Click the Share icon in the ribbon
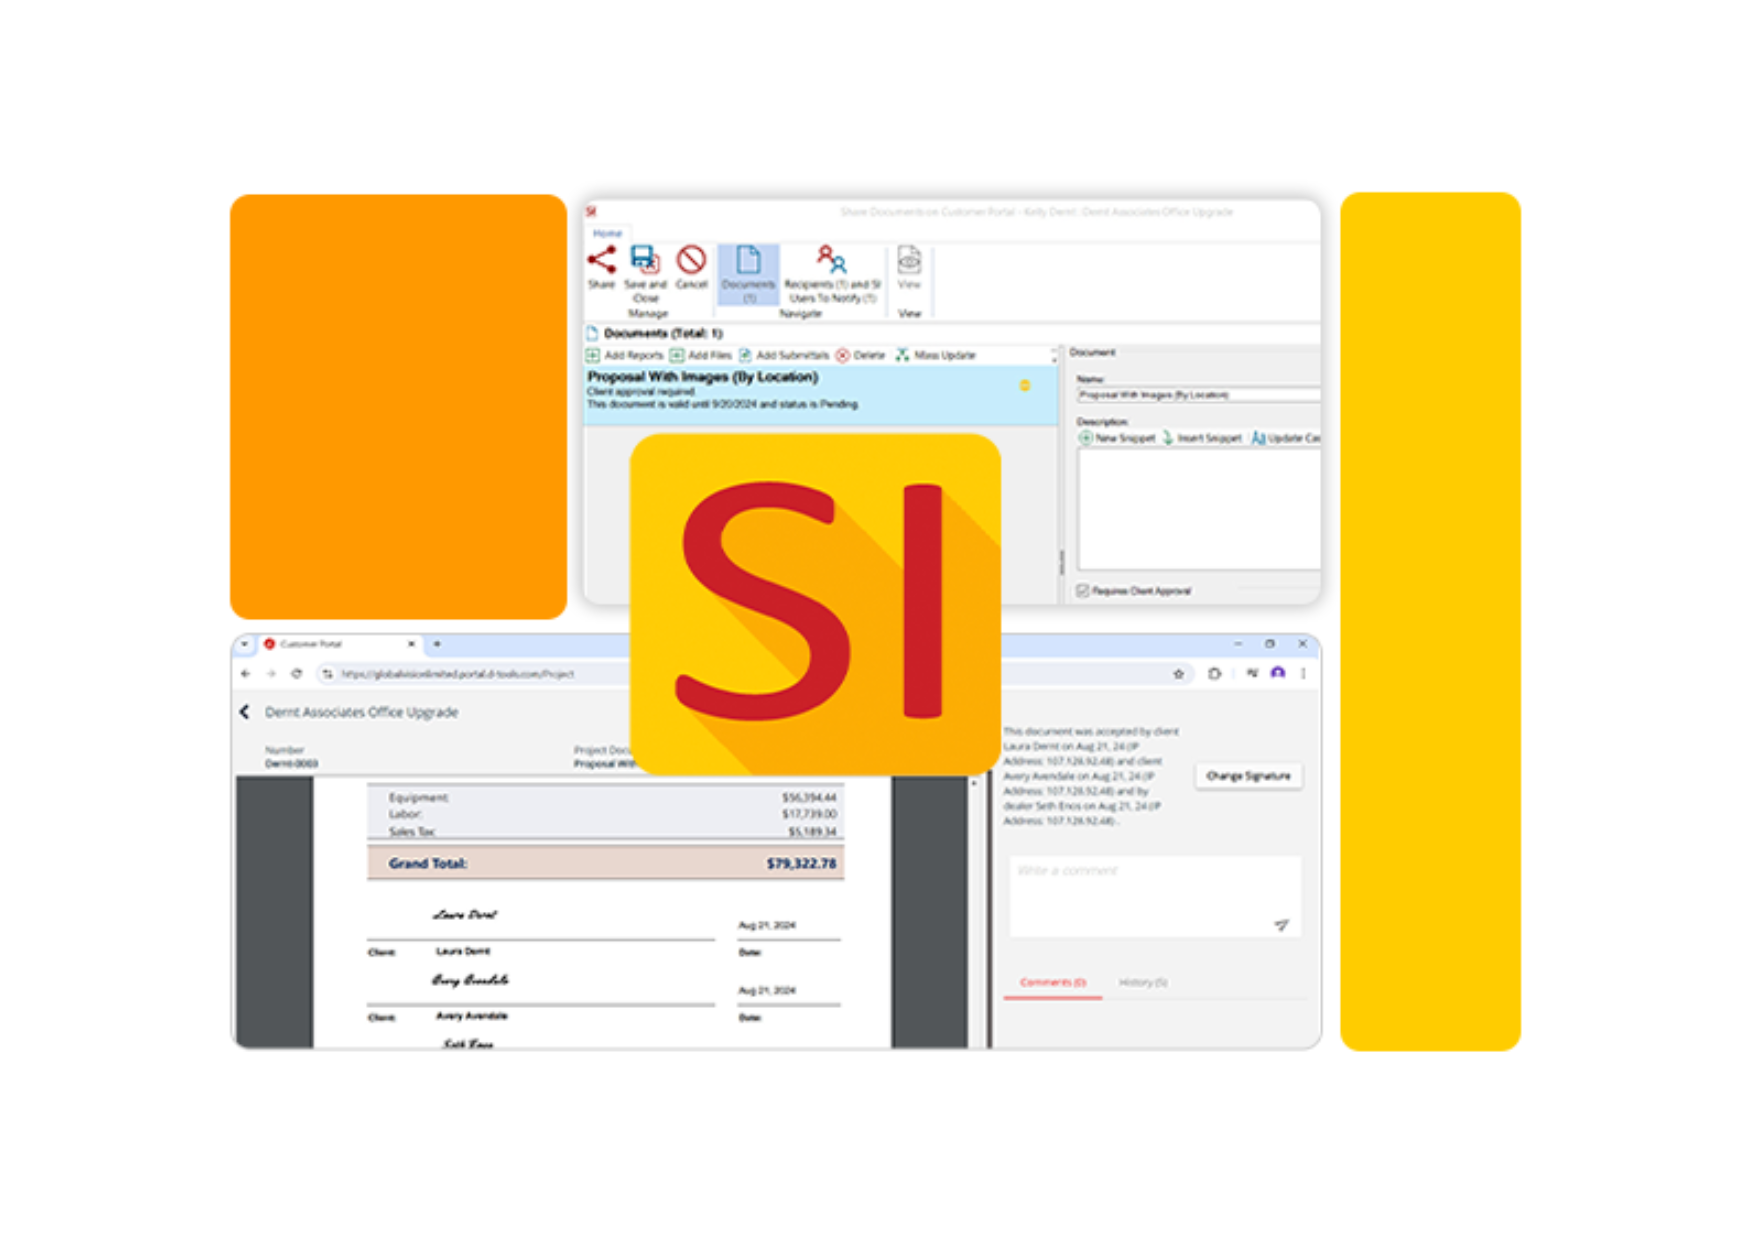Viewport: 1748px width, 1240px height. click(601, 262)
